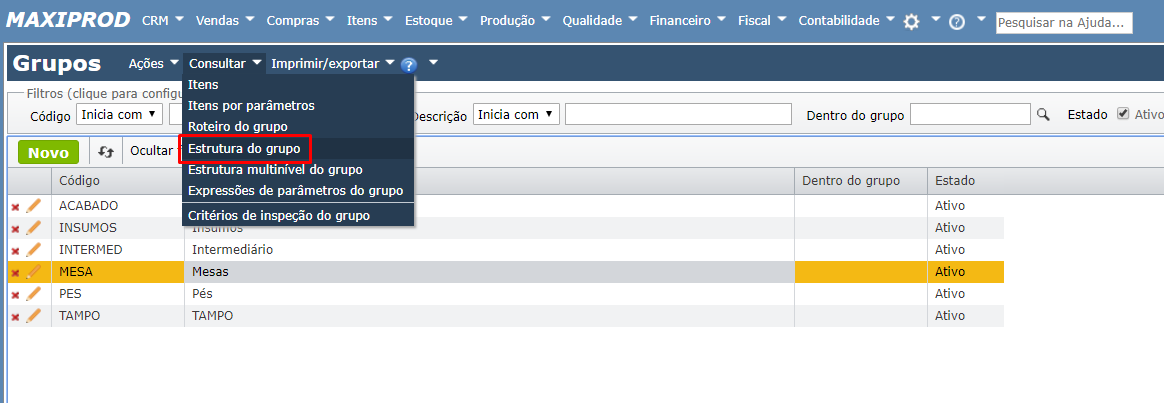Click the blue help icon in Grupos header

click(x=408, y=65)
